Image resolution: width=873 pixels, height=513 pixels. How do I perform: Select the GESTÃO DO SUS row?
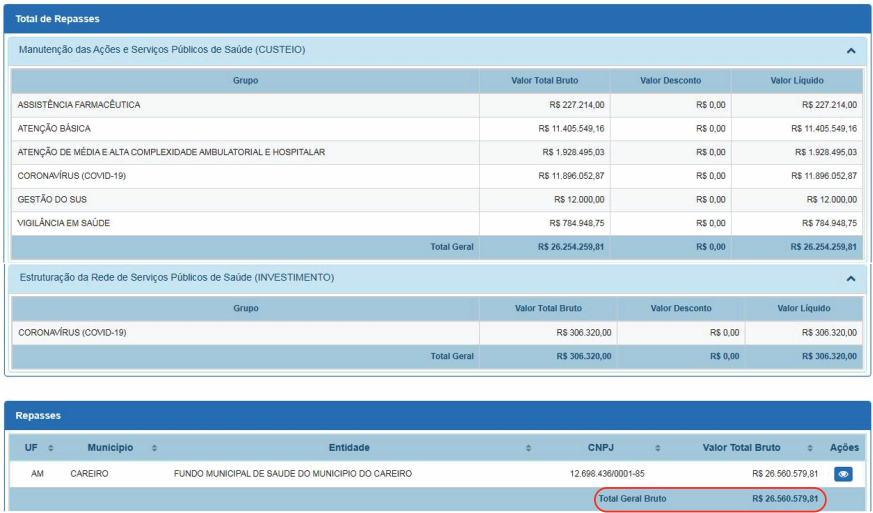click(52, 199)
